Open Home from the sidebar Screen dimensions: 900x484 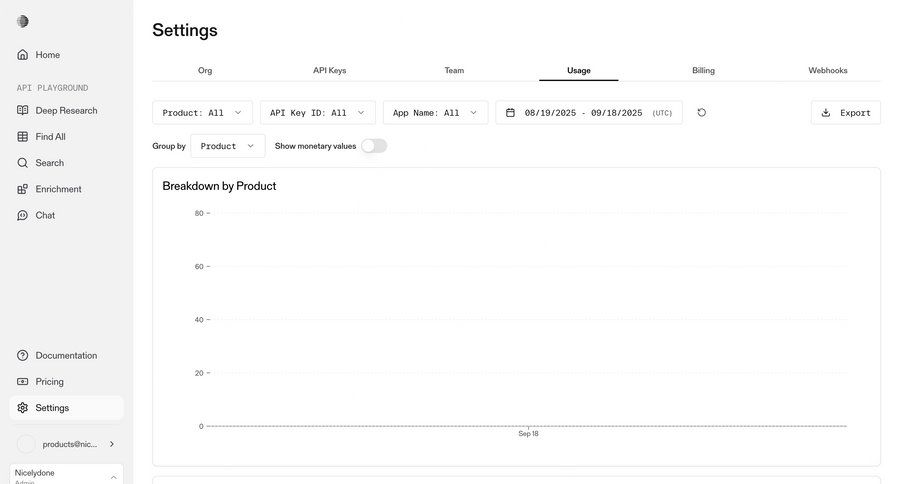(x=47, y=55)
